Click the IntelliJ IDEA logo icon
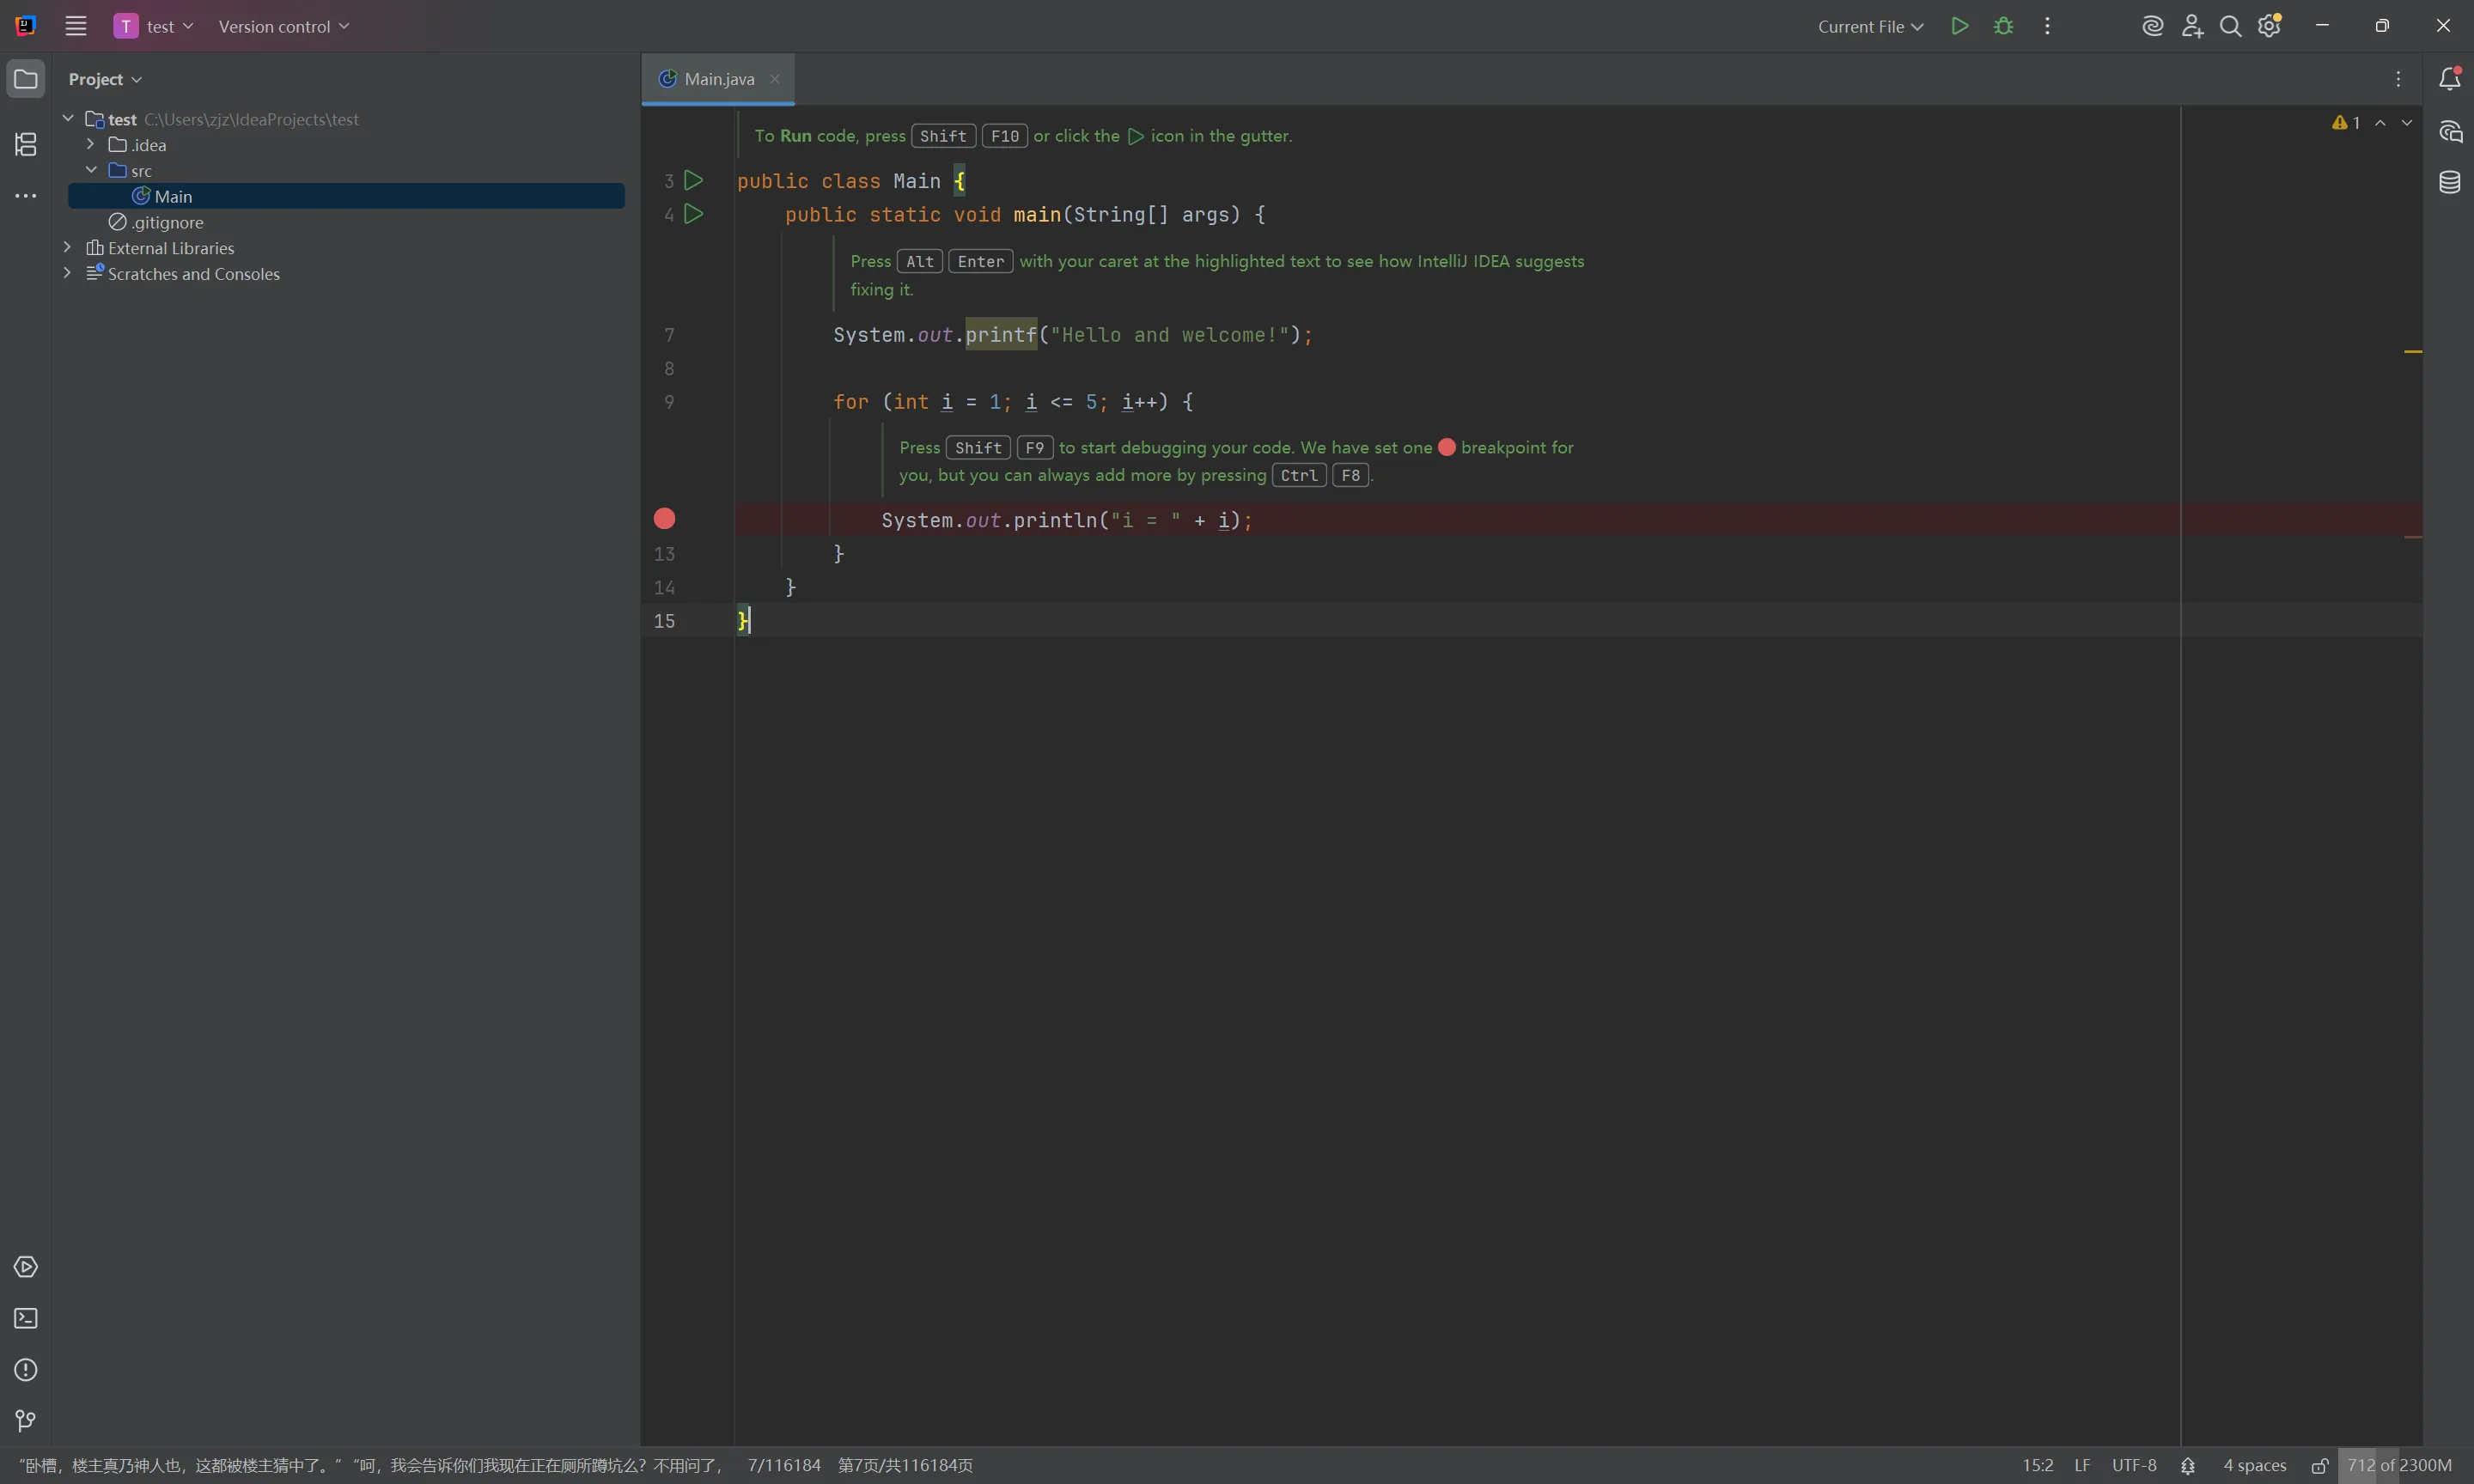This screenshot has width=2474, height=1484. pos(26,26)
